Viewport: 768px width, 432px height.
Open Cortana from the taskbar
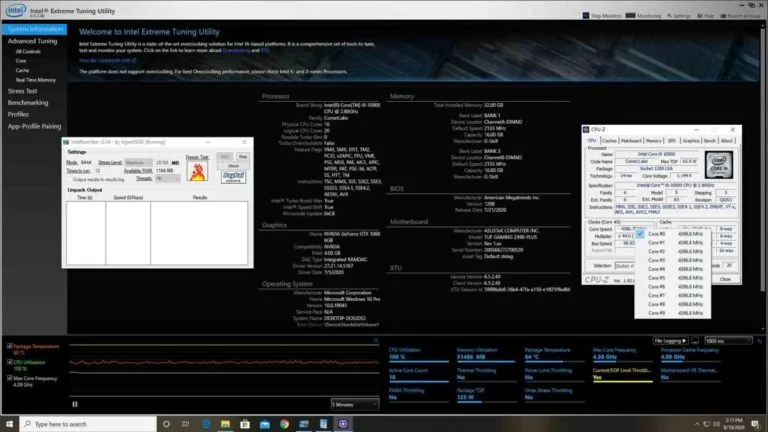pos(166,424)
